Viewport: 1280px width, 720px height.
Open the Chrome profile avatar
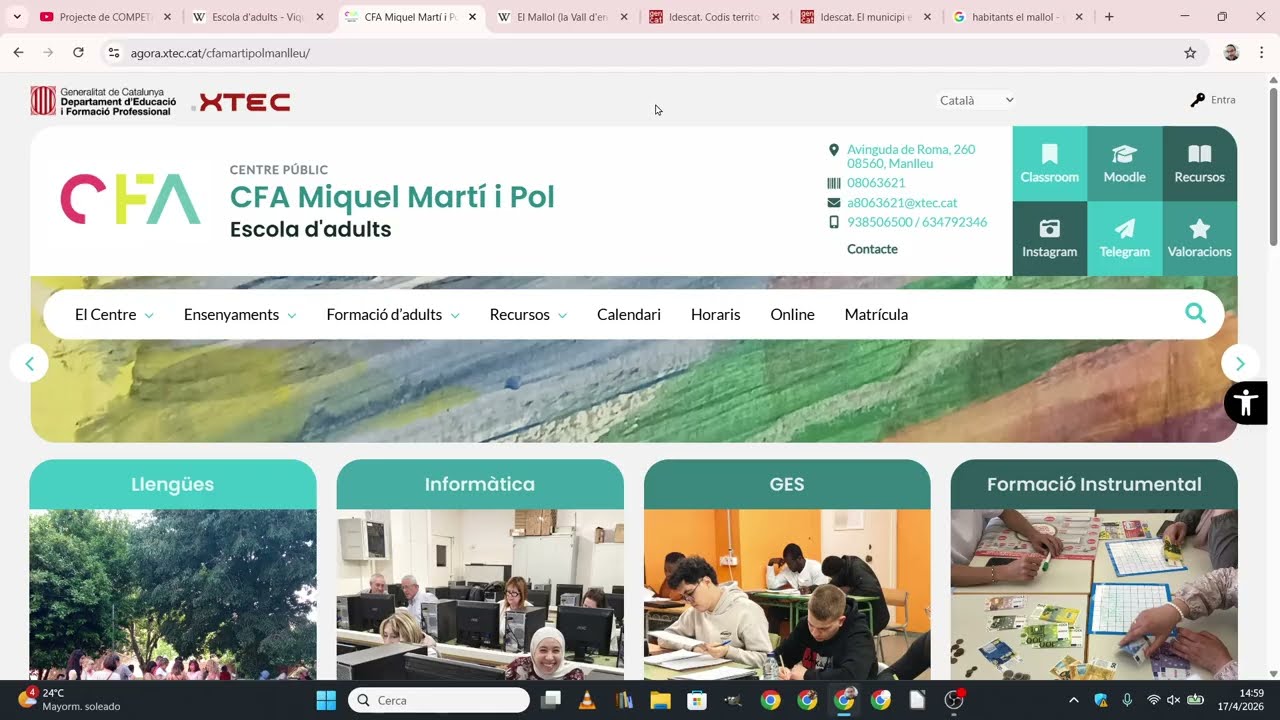point(1231,53)
